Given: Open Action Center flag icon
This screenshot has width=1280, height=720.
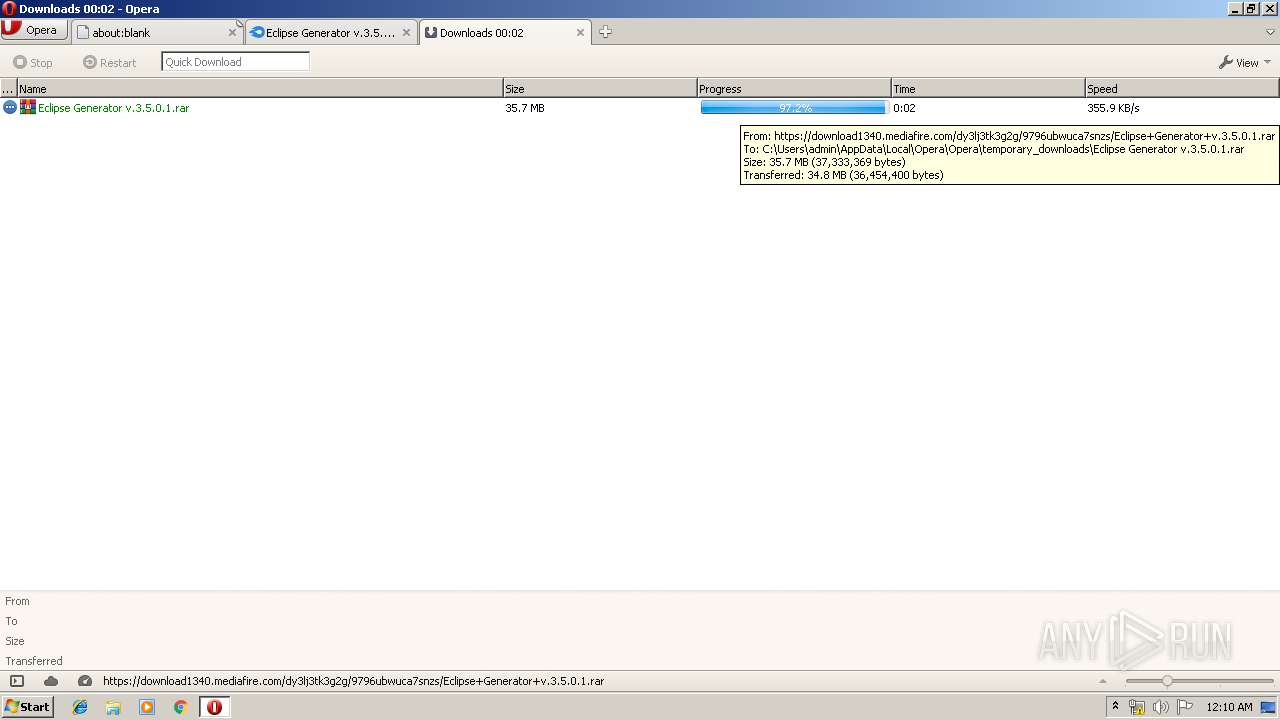Looking at the screenshot, I should point(1185,707).
